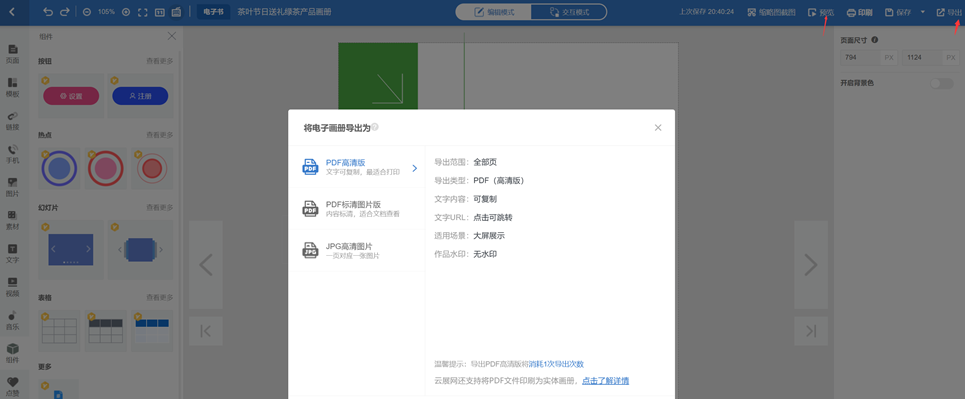Close the 组件 components panel
Screen dimensions: 965x399
pyautogui.click(x=172, y=36)
